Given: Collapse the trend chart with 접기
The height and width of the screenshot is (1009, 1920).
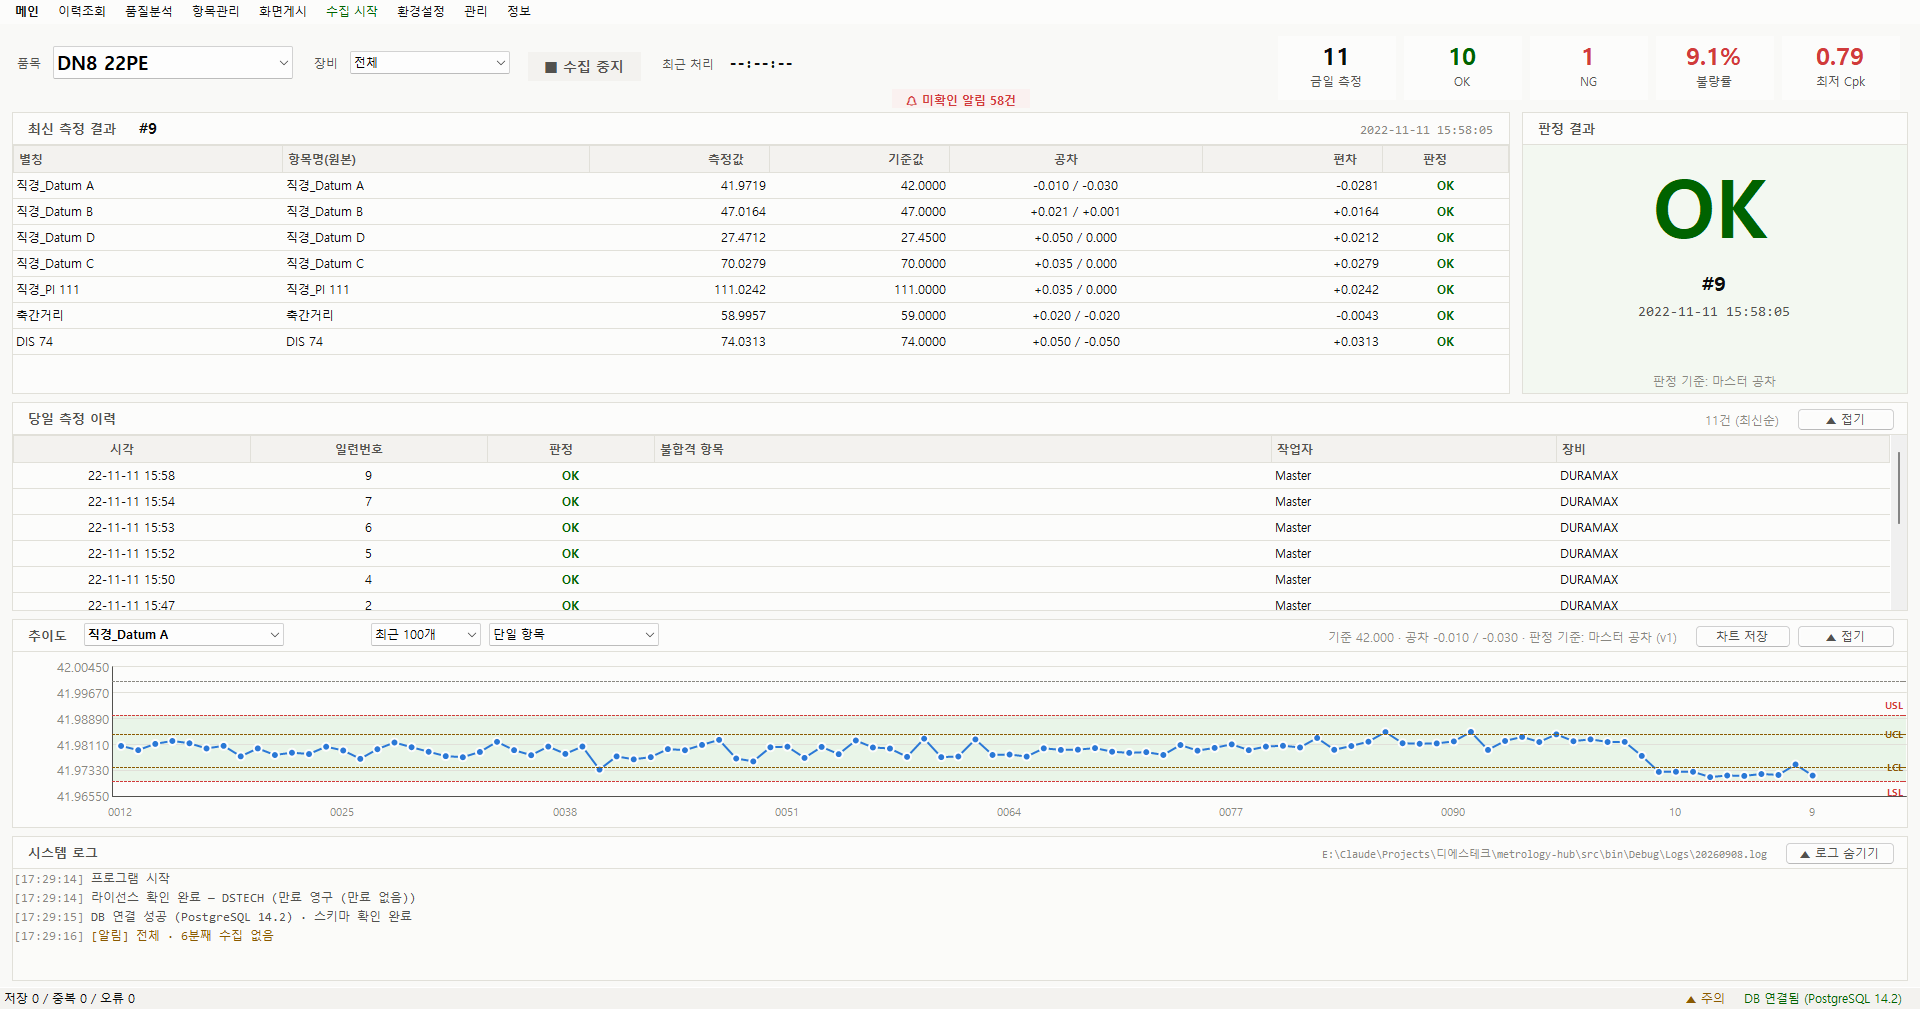Looking at the screenshot, I should pos(1845,637).
